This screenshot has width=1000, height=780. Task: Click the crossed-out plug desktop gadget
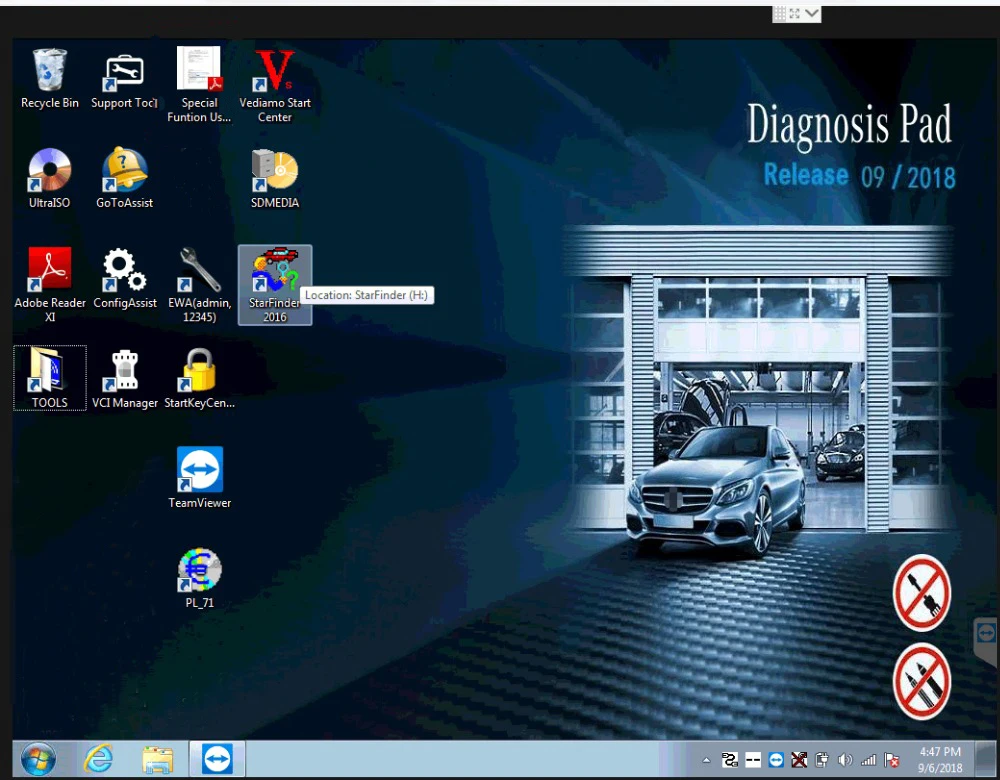[x=922, y=593]
